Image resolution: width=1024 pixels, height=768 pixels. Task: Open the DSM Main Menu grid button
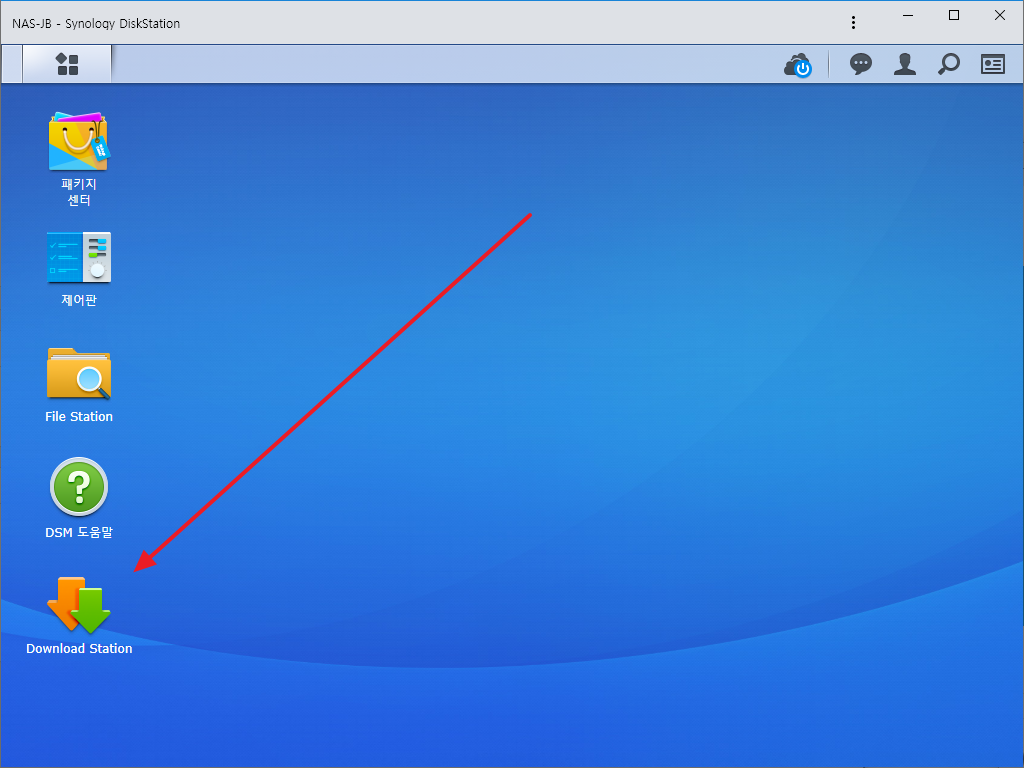pos(67,64)
